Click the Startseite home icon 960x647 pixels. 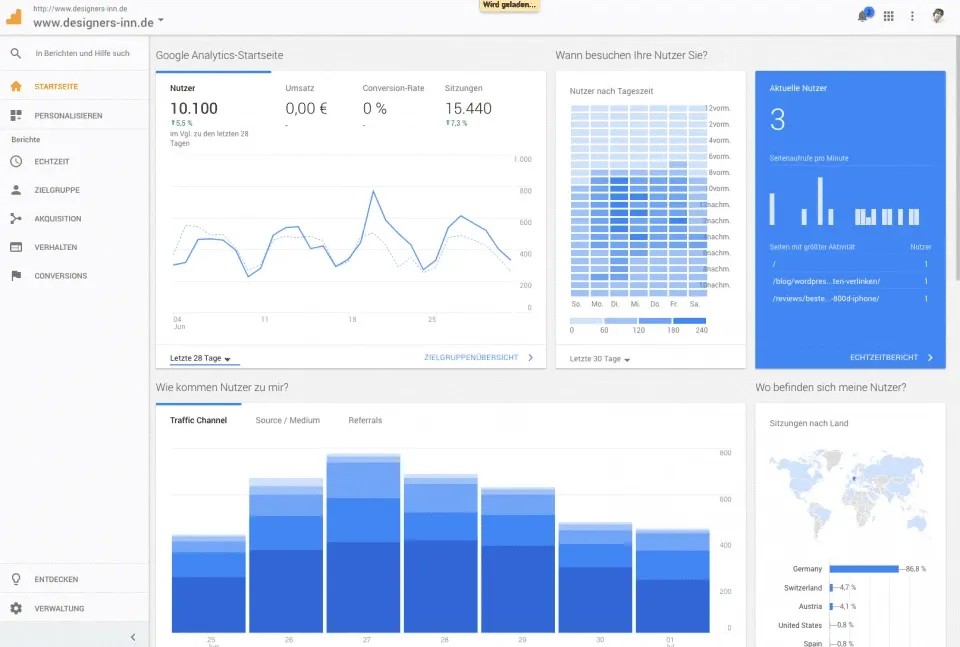tap(14, 86)
